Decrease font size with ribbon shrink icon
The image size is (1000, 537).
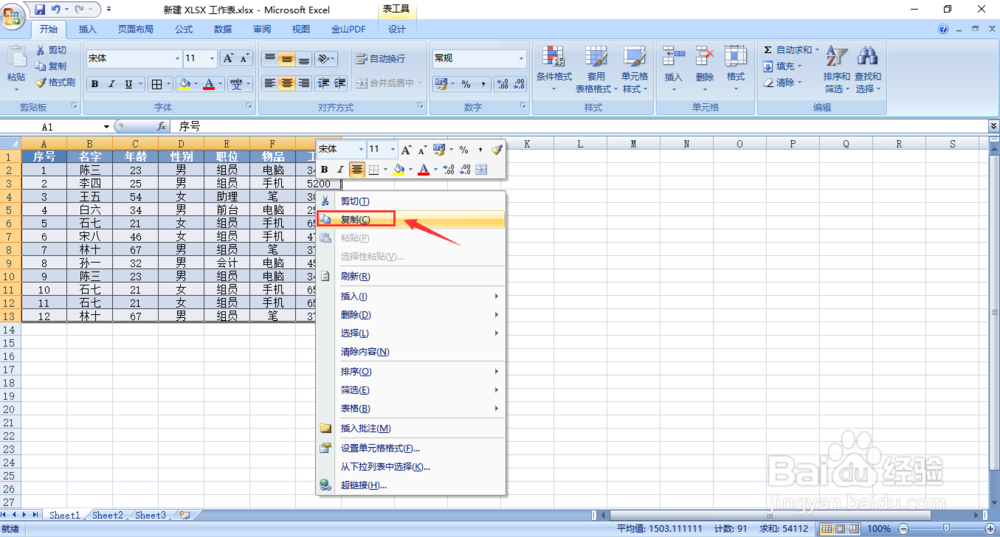244,59
